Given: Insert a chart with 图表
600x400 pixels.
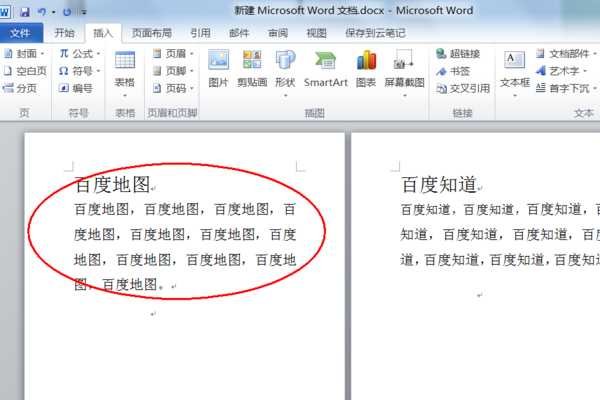Looking at the screenshot, I should click(366, 68).
